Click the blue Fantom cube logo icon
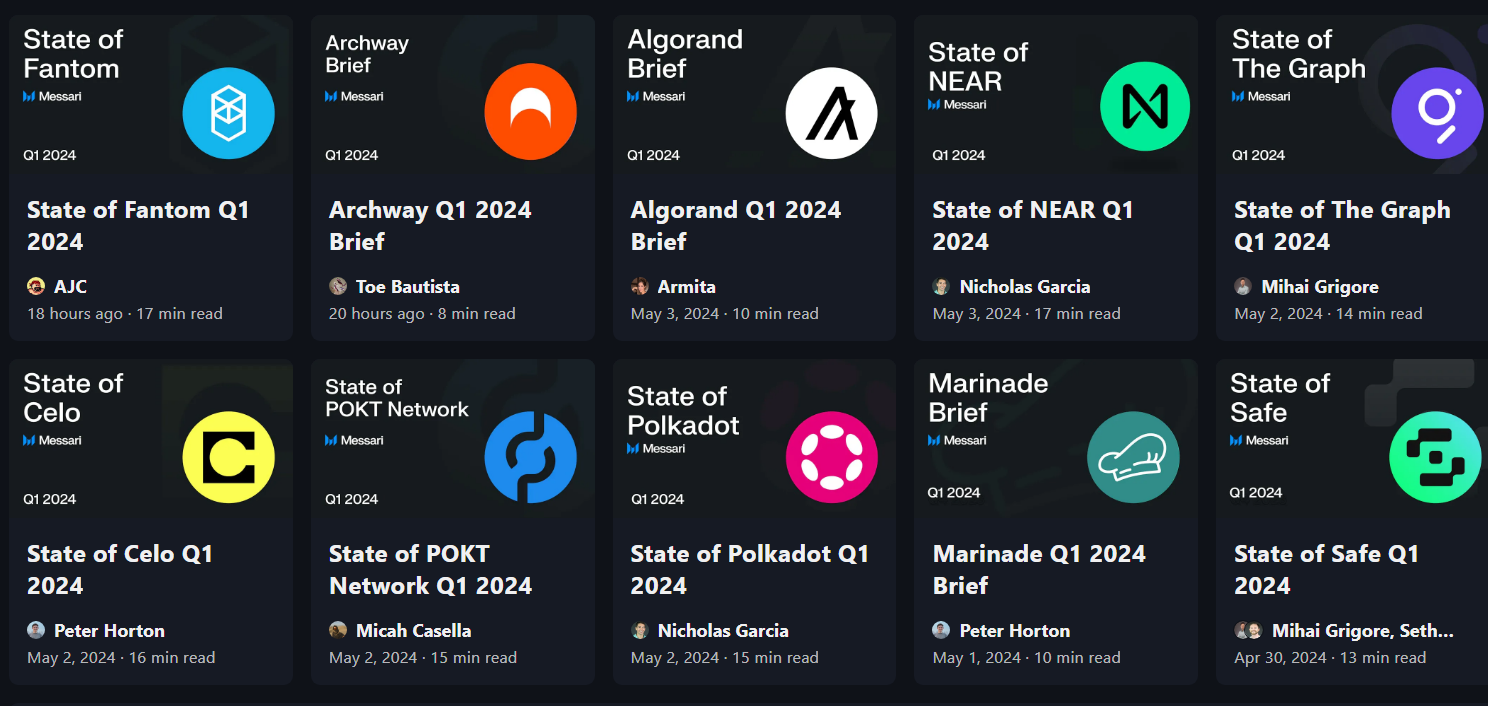This screenshot has height=706, width=1488. tap(228, 113)
